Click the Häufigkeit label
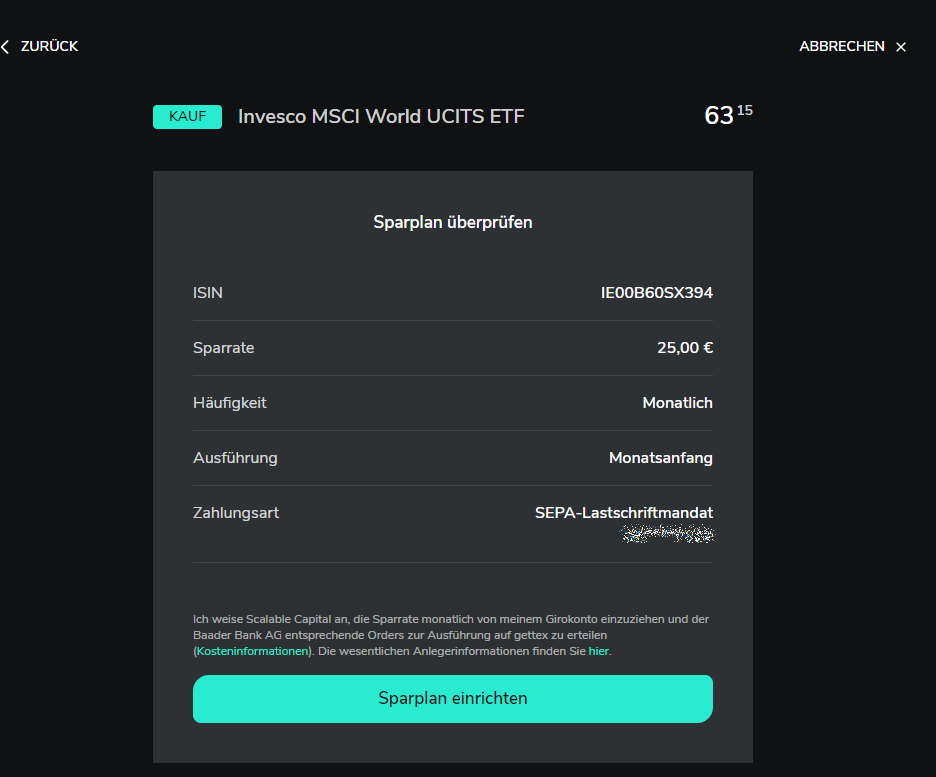Viewport: 936px width, 777px height. pos(229,403)
